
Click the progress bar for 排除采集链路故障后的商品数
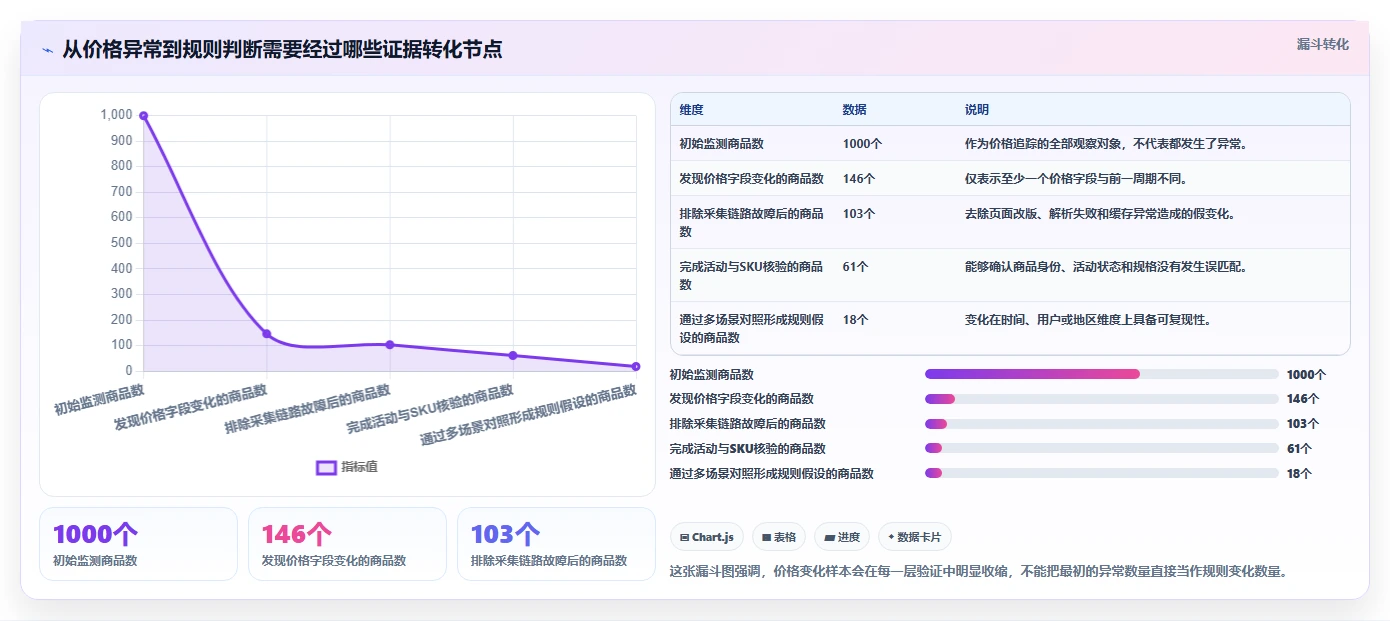click(1102, 424)
